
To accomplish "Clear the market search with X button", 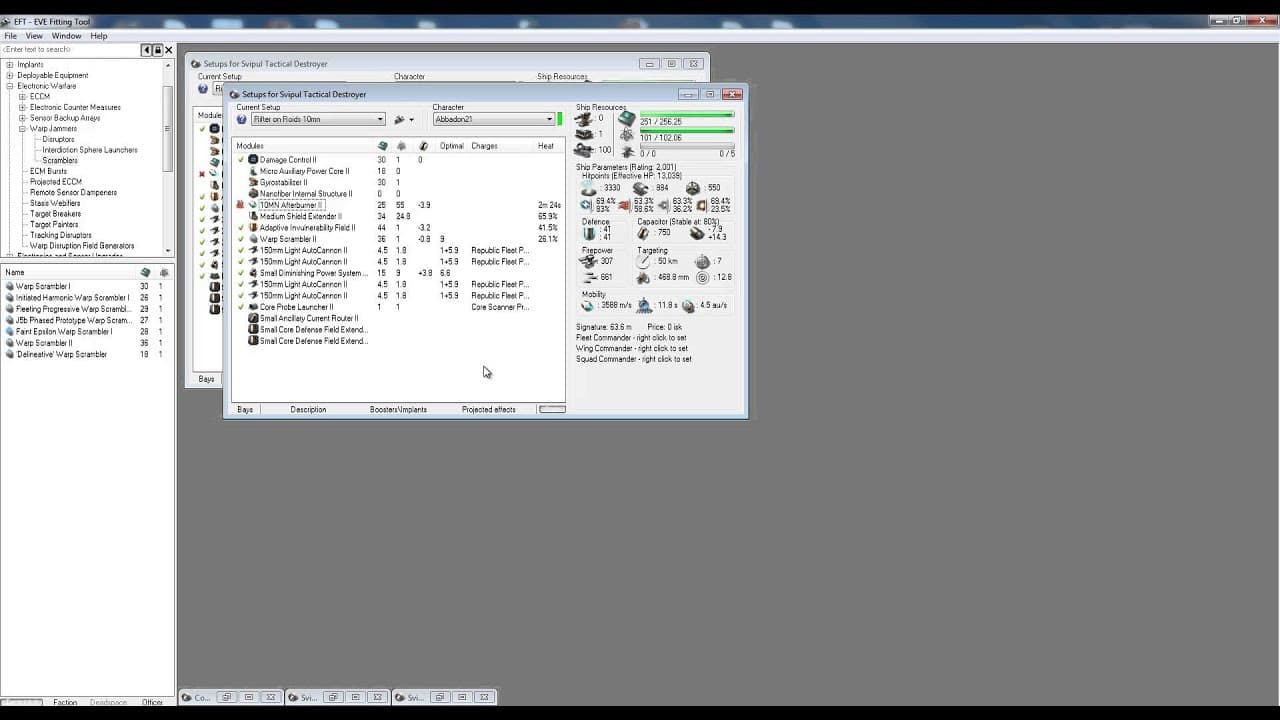I will click(168, 50).
